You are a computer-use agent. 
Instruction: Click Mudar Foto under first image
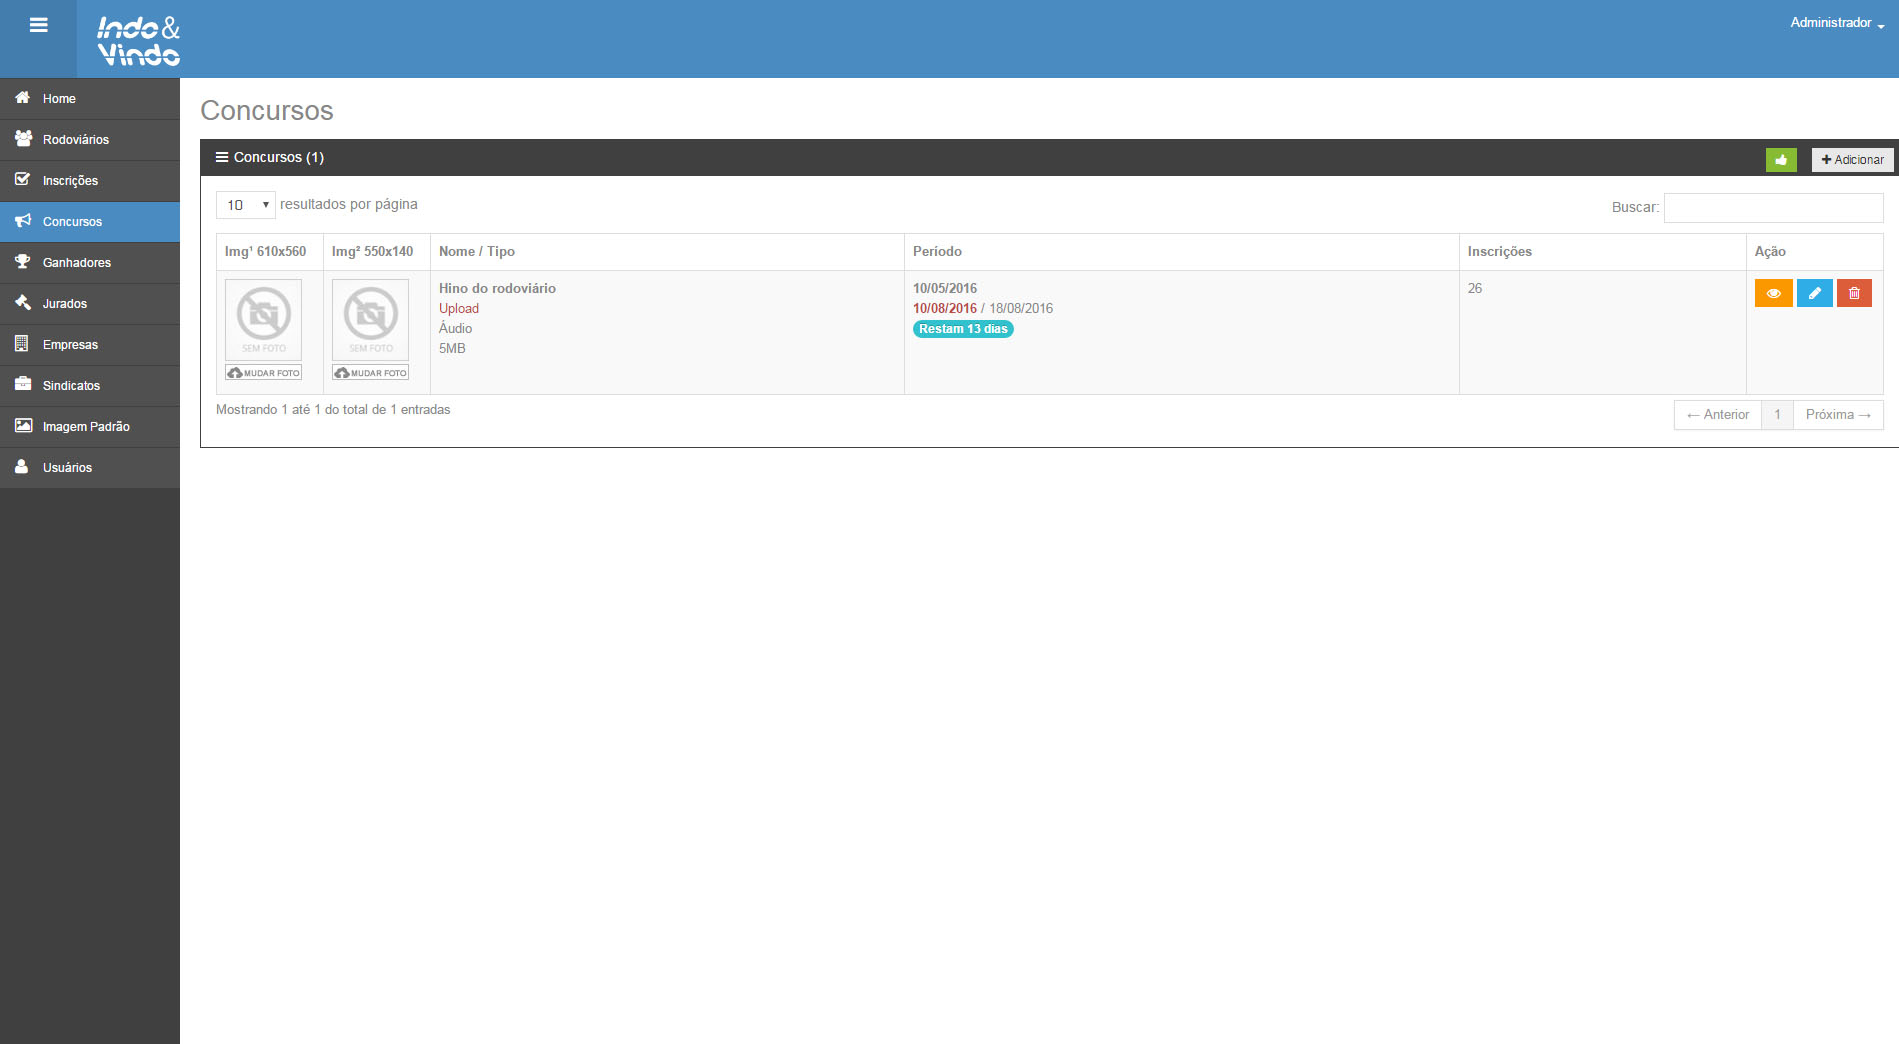[x=264, y=373]
